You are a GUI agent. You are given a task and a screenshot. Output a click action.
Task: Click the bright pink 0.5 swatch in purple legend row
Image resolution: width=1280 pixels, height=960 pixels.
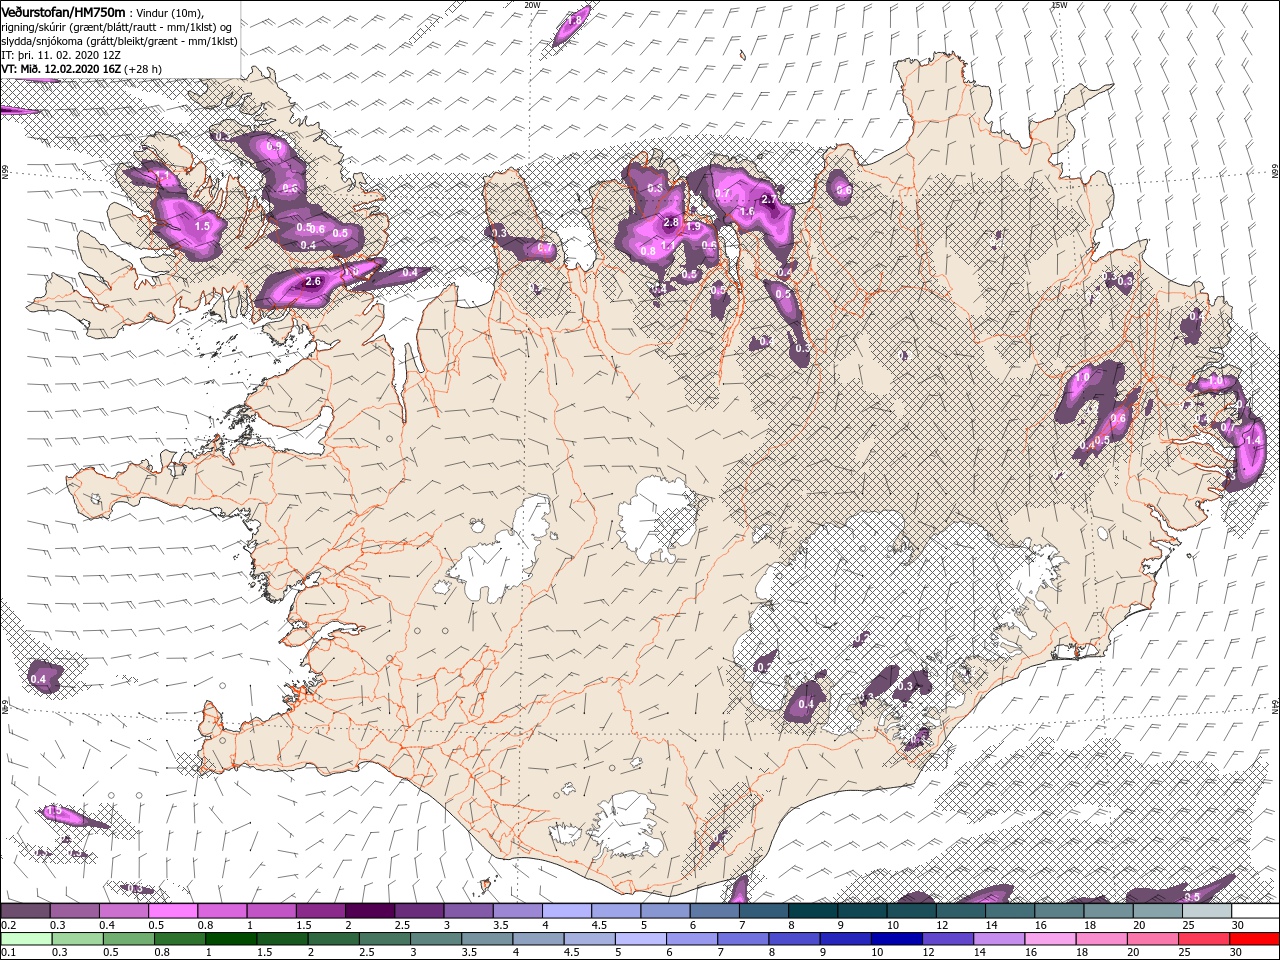click(x=172, y=911)
